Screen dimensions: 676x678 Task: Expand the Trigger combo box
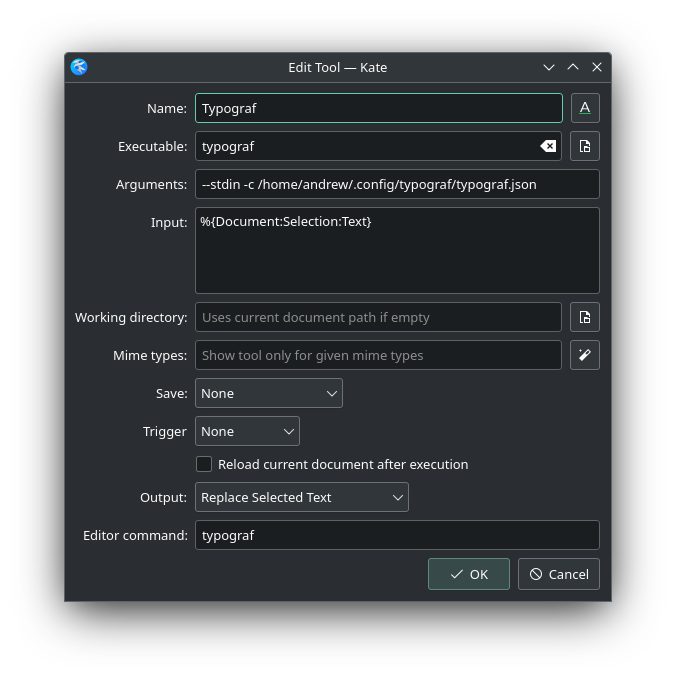click(247, 431)
